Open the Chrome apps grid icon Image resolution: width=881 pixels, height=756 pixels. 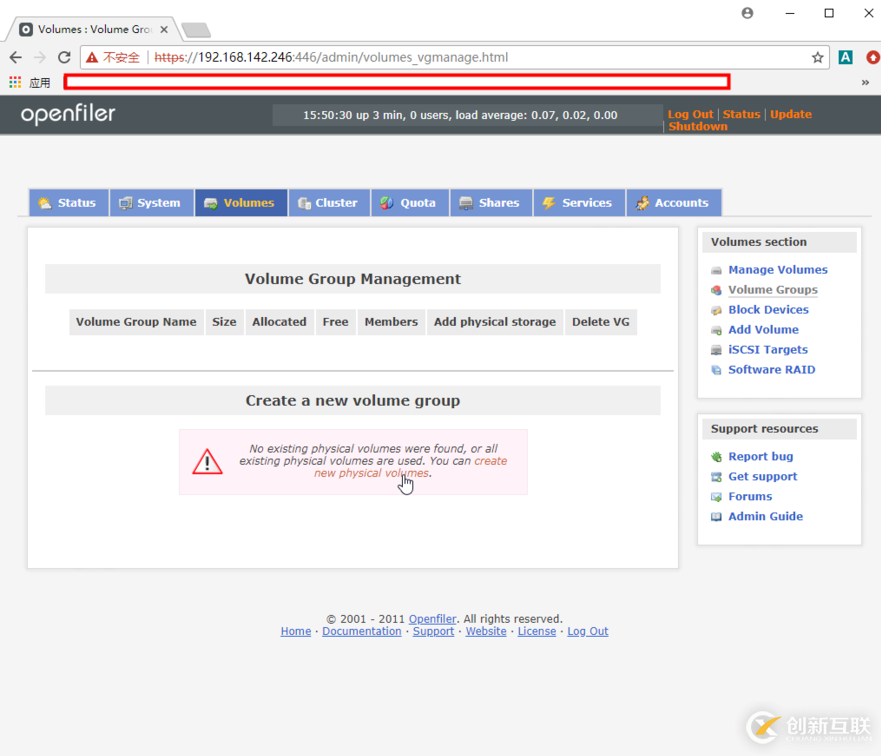[x=15, y=83]
